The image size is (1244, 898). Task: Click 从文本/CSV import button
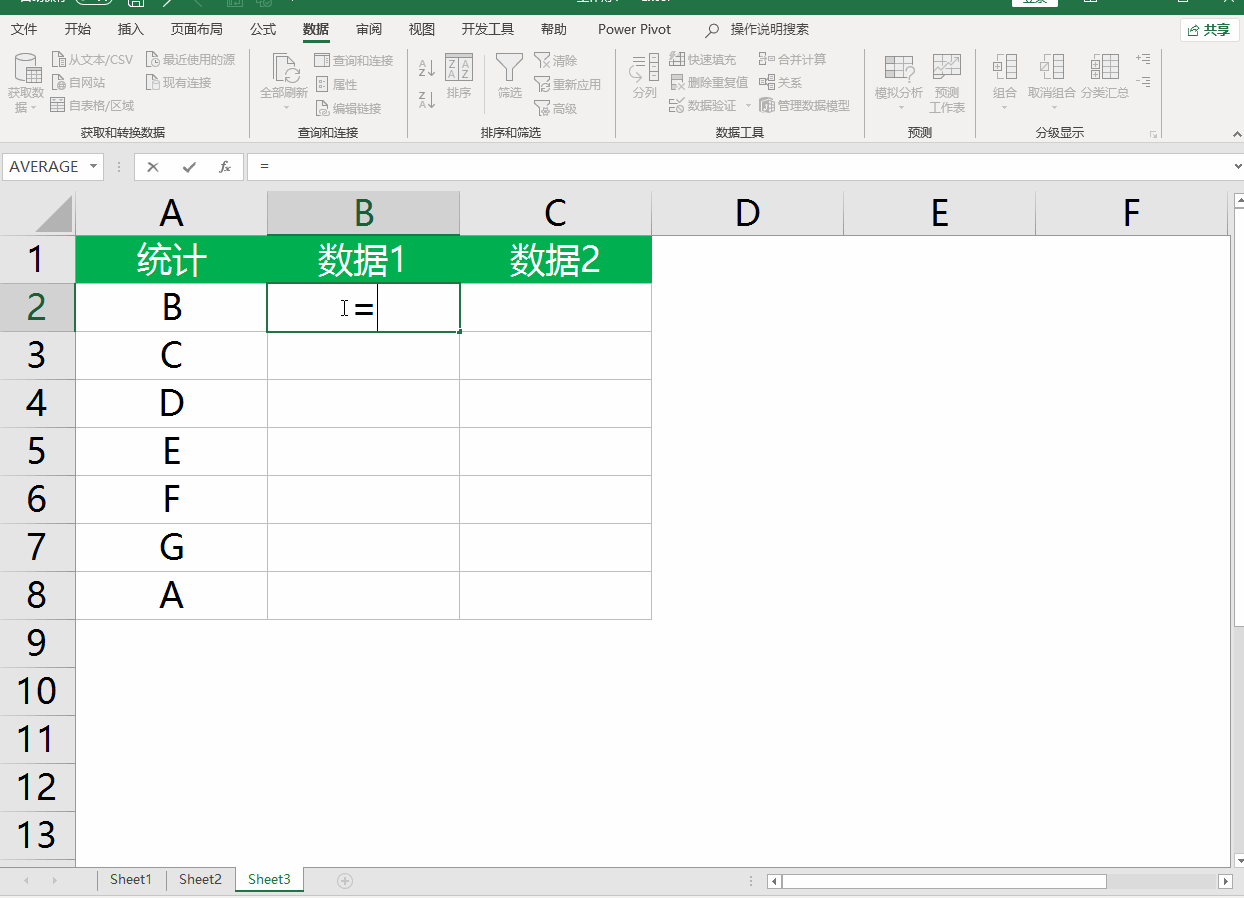(x=92, y=60)
